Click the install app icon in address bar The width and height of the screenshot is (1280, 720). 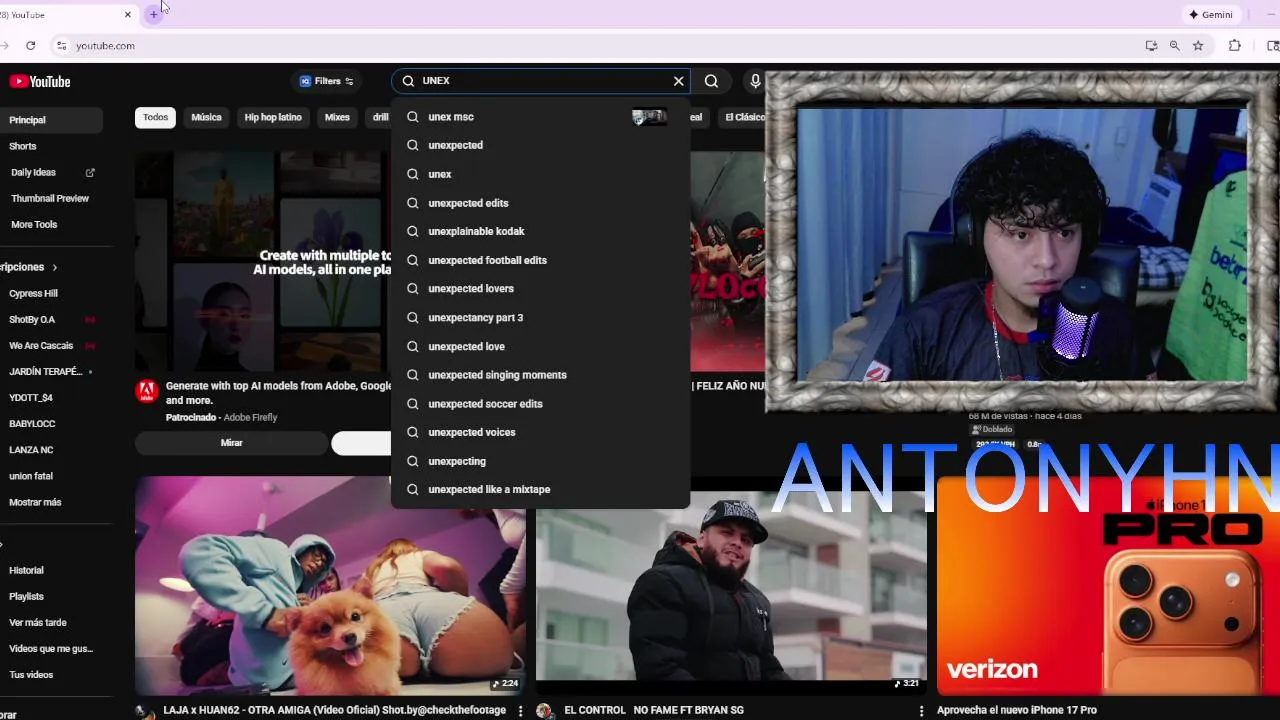[1151, 46]
